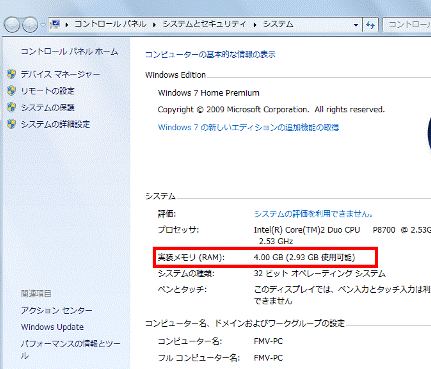Open the address bar history dropdown
The image size is (431, 369).
pyautogui.click(x=356, y=25)
